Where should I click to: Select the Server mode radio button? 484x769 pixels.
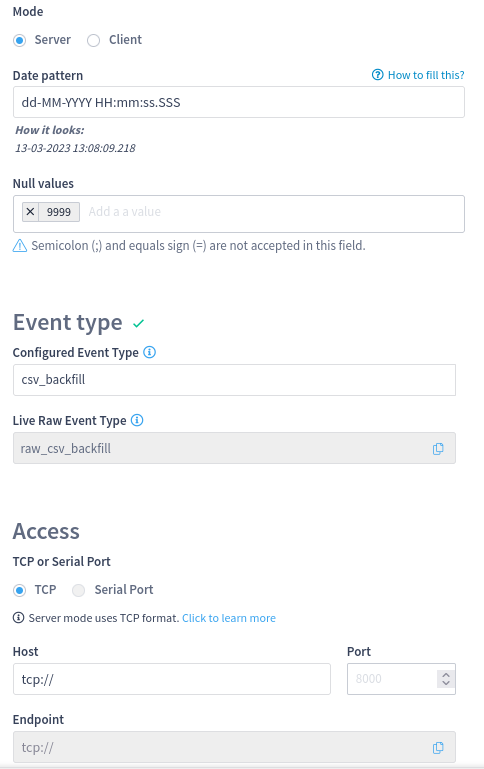tap(20, 40)
